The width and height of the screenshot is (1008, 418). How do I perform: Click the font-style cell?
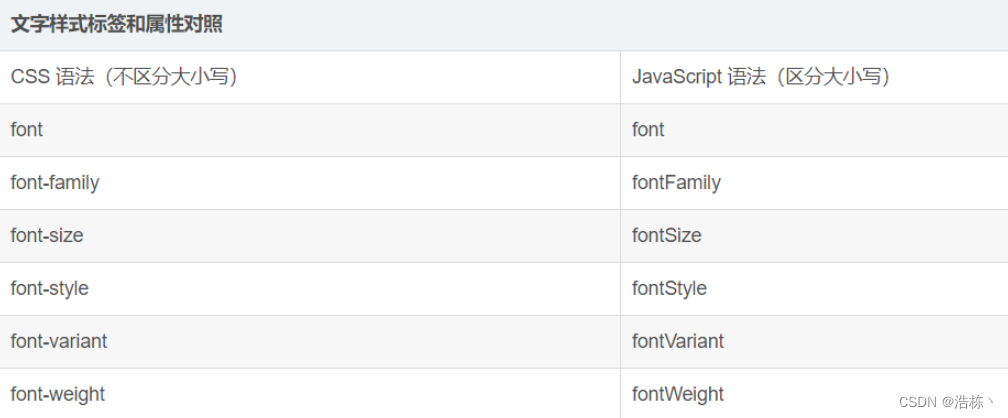click(x=50, y=289)
